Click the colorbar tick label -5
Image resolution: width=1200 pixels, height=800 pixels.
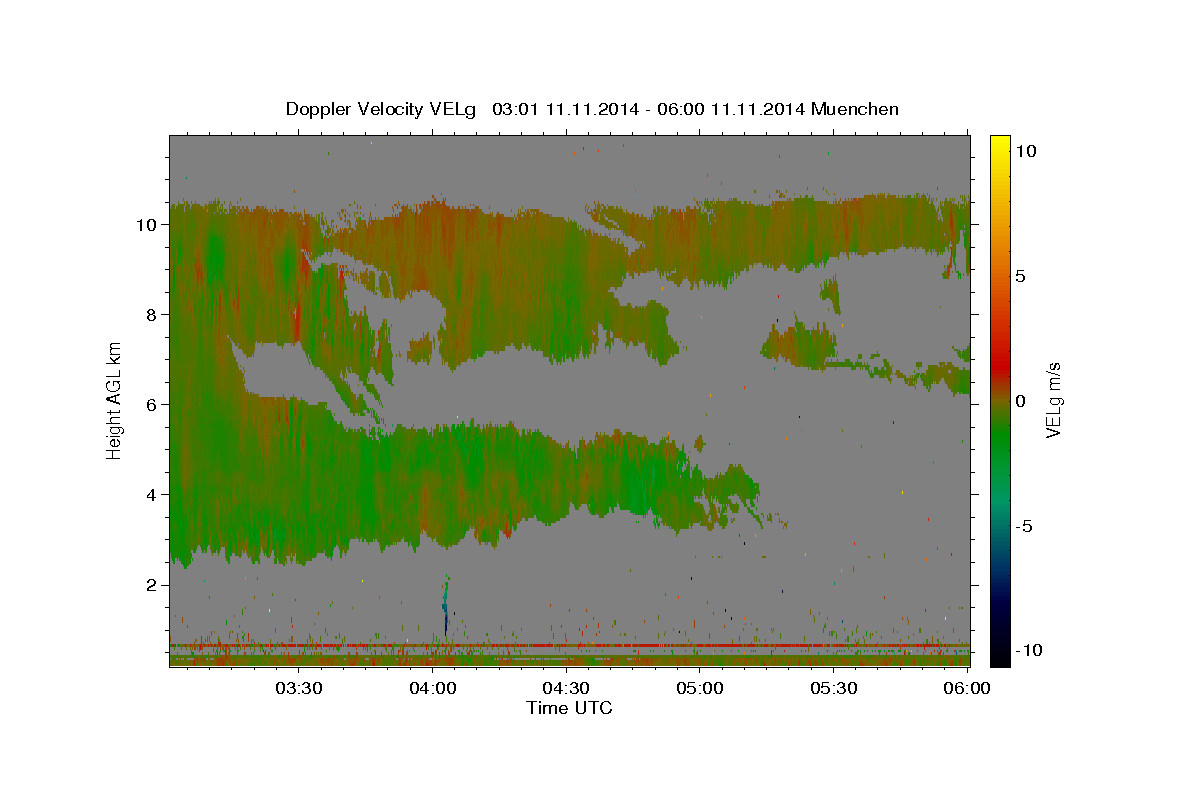pos(1024,526)
